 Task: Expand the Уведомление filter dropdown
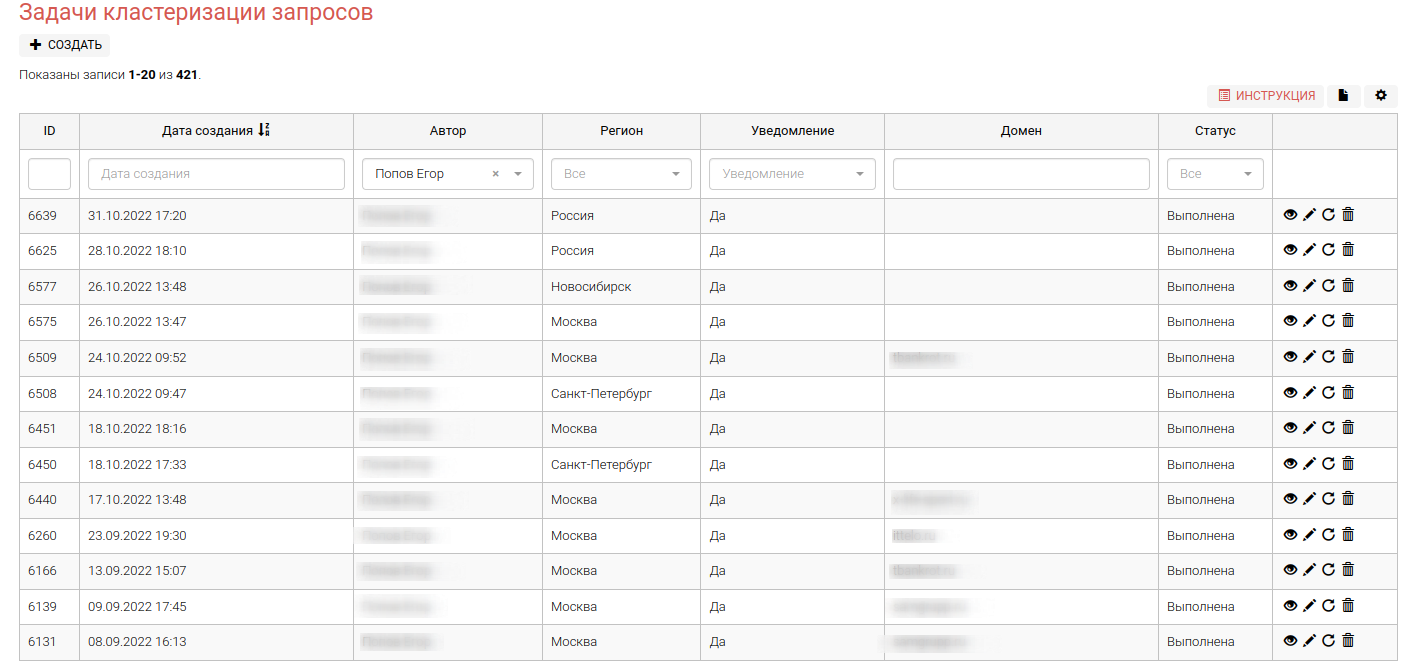(x=792, y=174)
